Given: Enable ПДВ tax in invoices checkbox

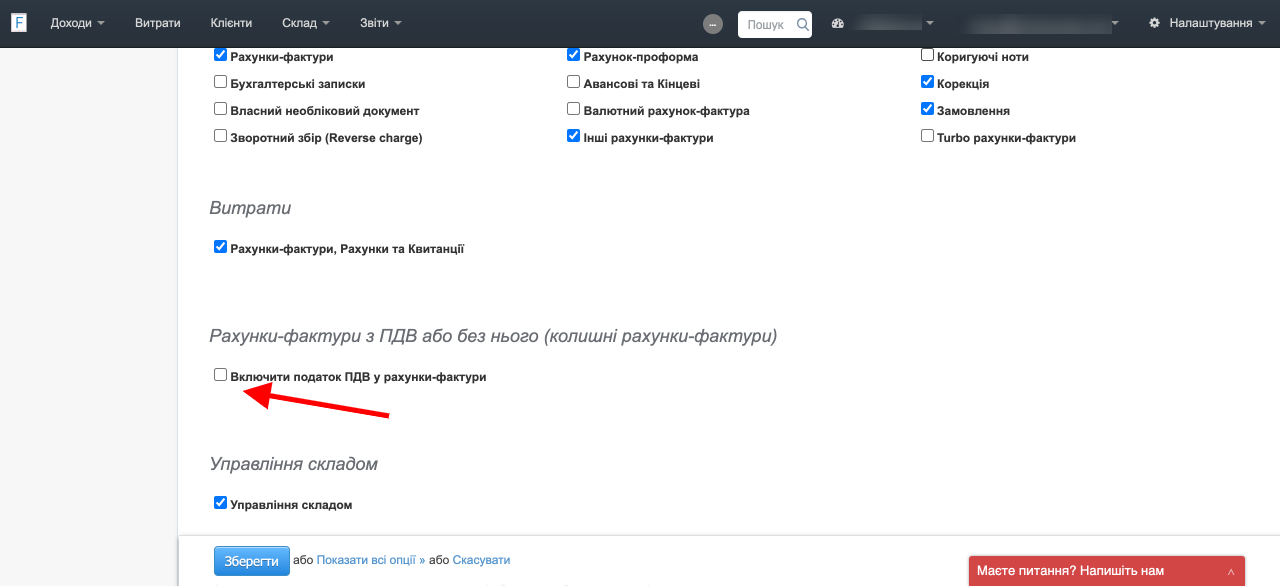Looking at the screenshot, I should (221, 375).
